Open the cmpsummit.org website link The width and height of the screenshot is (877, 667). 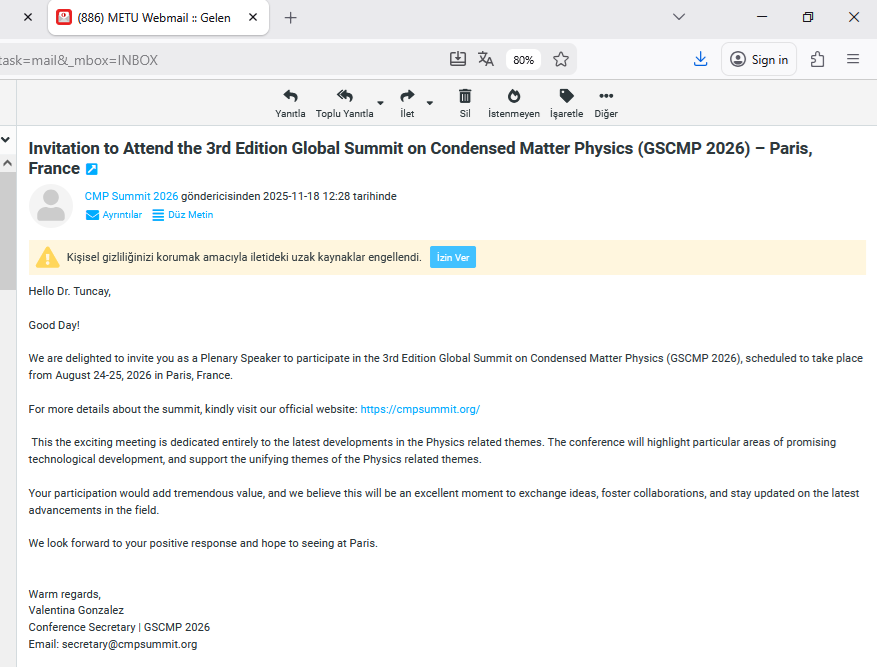(420, 409)
